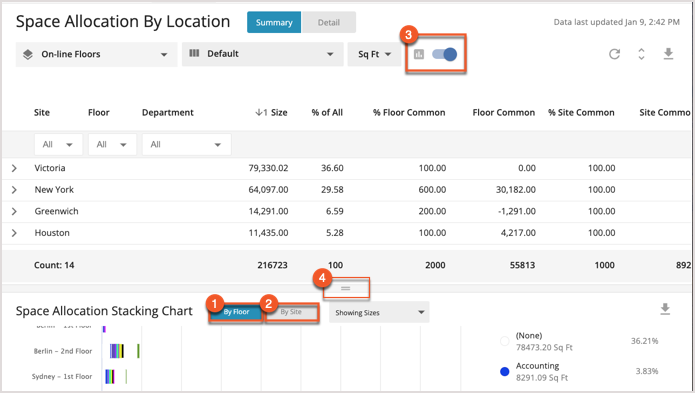Screen dimensions: 695x393
Task: Toggle the stacking chart switch
Action: [445, 54]
